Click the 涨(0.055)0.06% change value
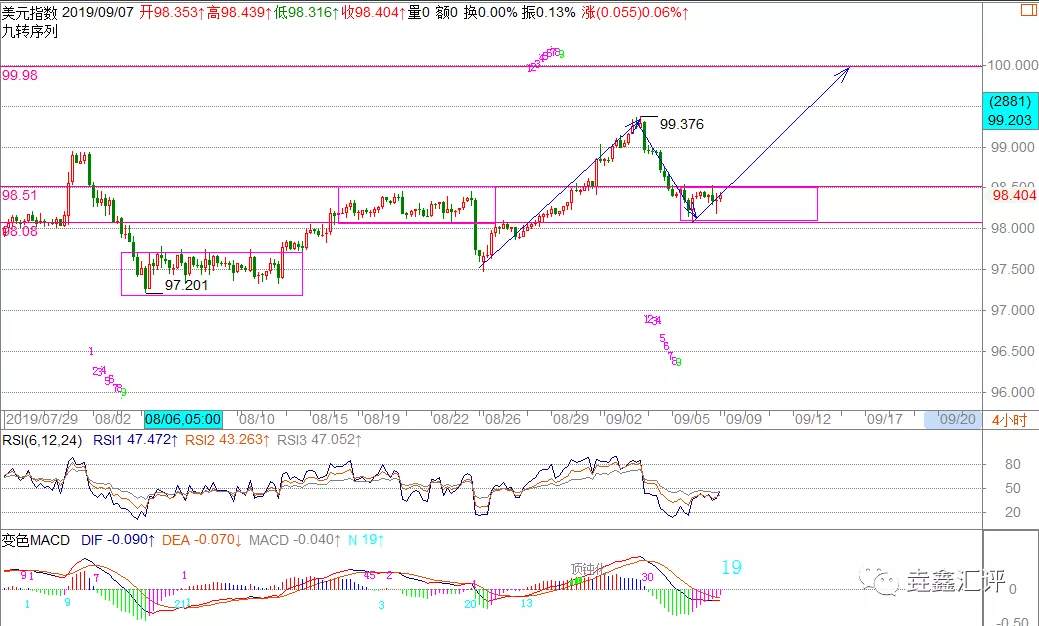Viewport: 1039px width, 626px height. coord(635,12)
